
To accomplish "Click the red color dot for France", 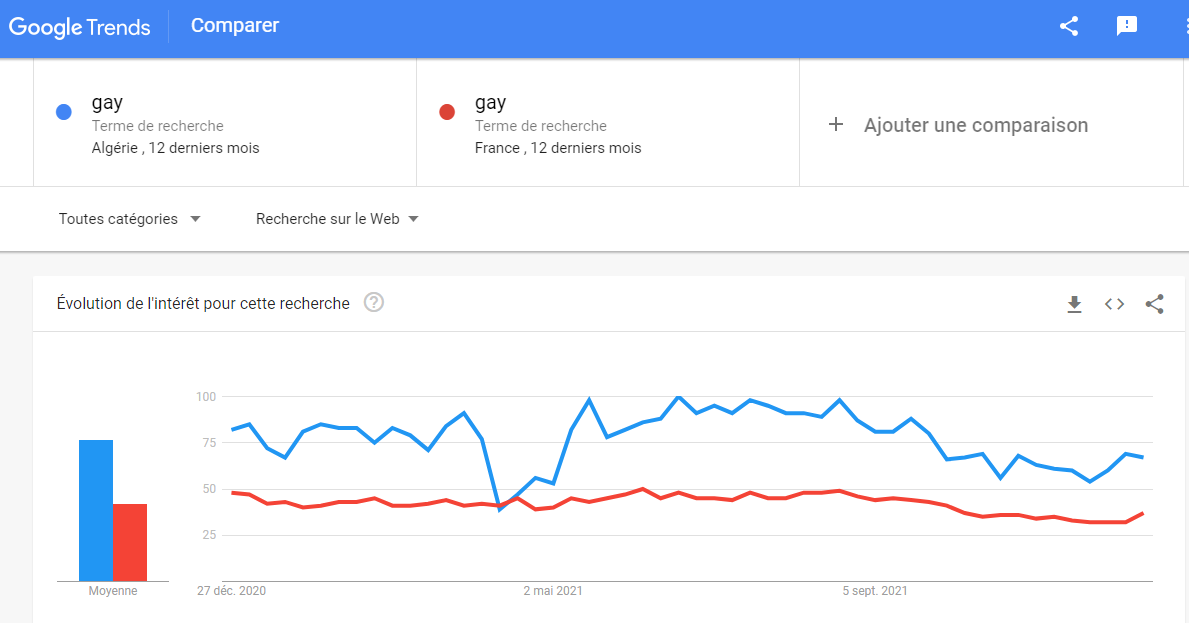I will click(x=447, y=112).
